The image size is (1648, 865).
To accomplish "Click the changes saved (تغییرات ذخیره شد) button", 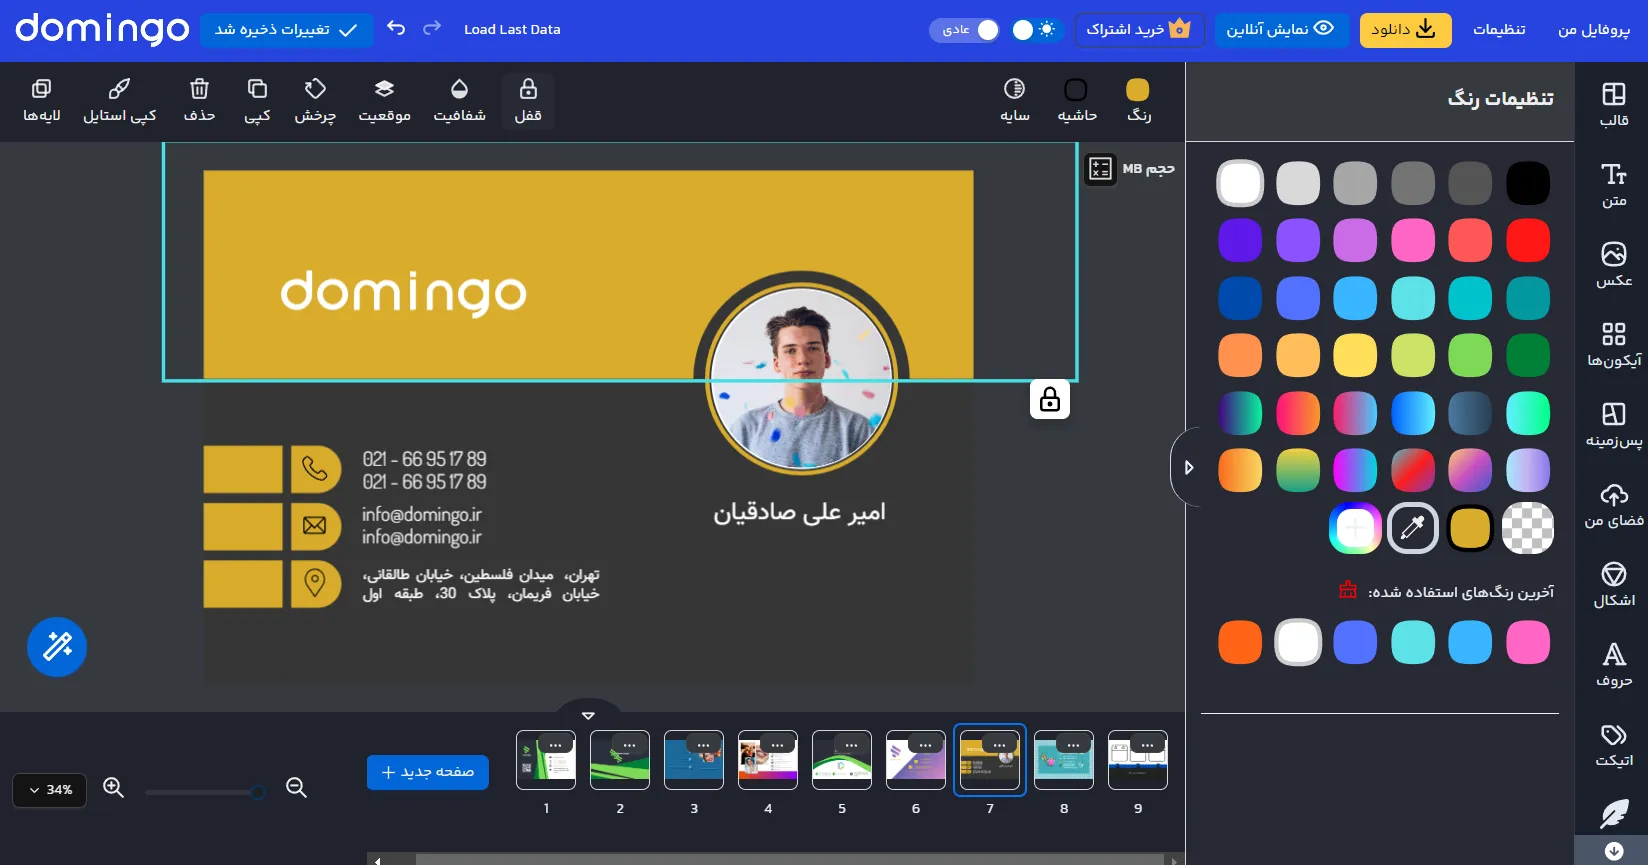I will tap(286, 30).
